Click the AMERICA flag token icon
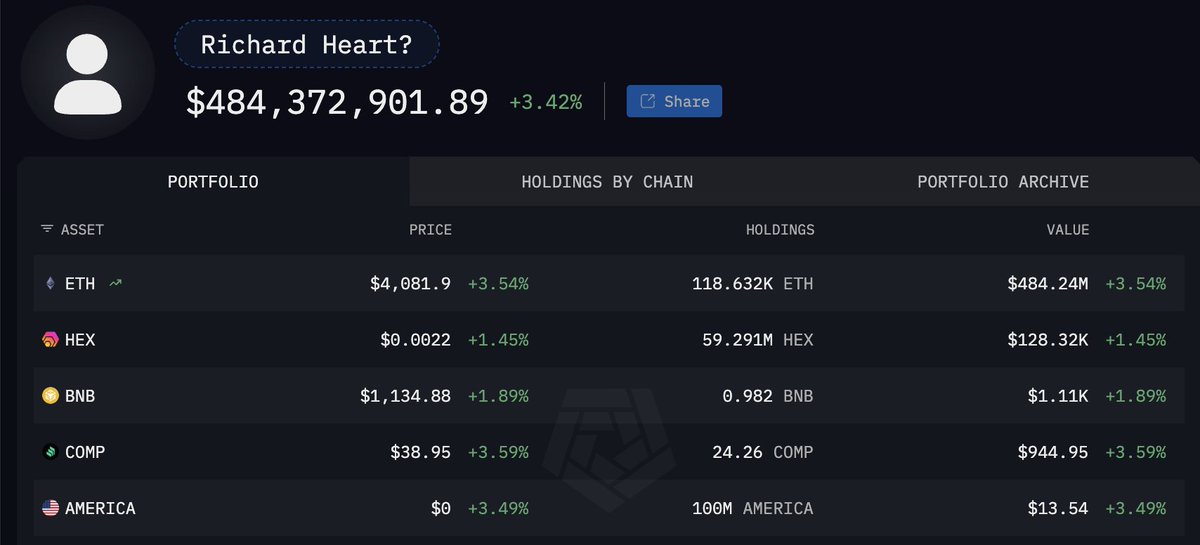The height and width of the screenshot is (545, 1200). (50, 508)
